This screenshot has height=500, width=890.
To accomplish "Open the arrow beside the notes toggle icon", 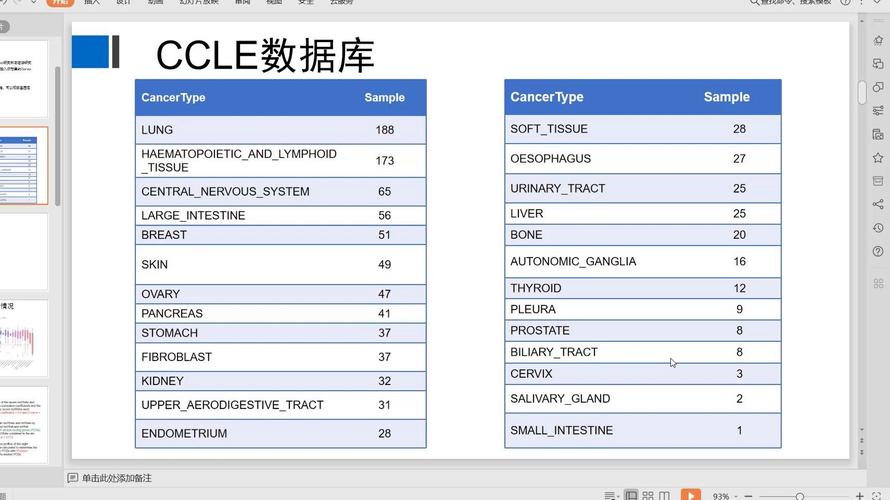I will click(618, 497).
